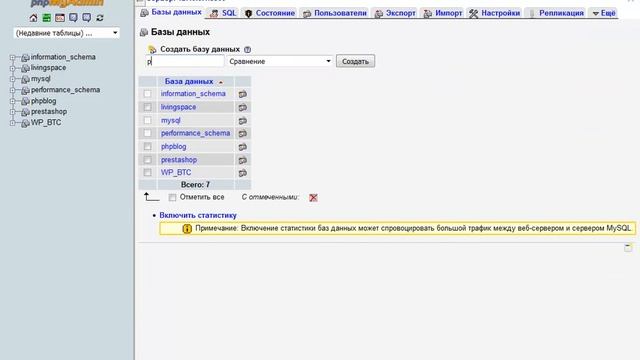Sort by База данных column header
640x360 pixels.
189,82
